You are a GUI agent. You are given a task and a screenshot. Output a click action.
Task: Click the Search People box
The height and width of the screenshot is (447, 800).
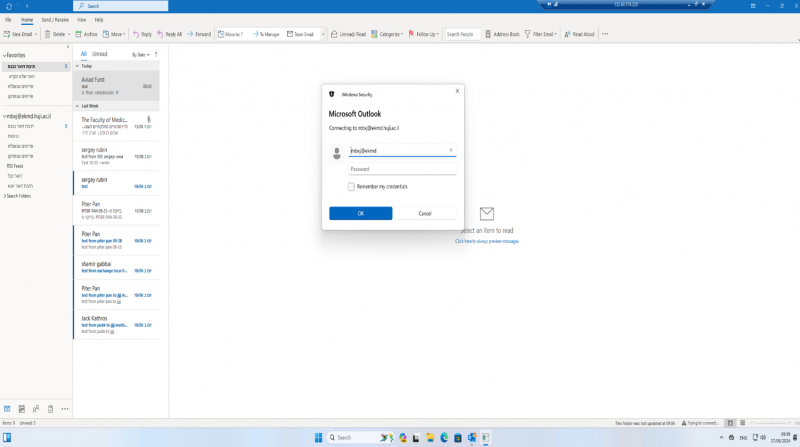click(x=462, y=34)
